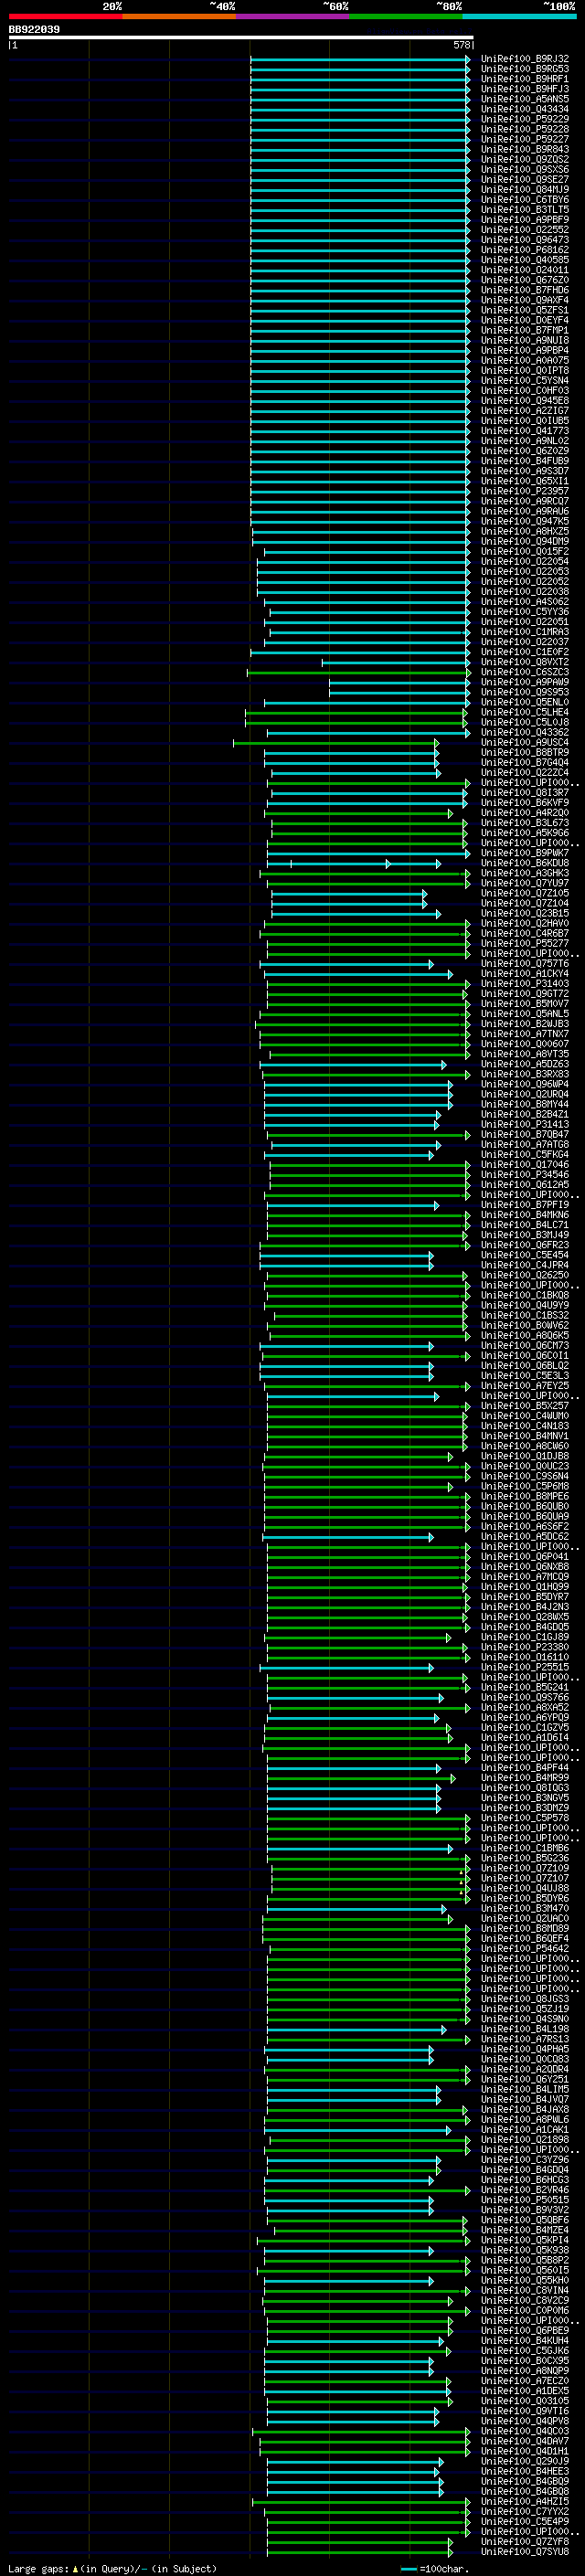Viewport: 585px width, 2576px height.
Task: Click the red 20% identity legend segment
Action: point(65,16)
